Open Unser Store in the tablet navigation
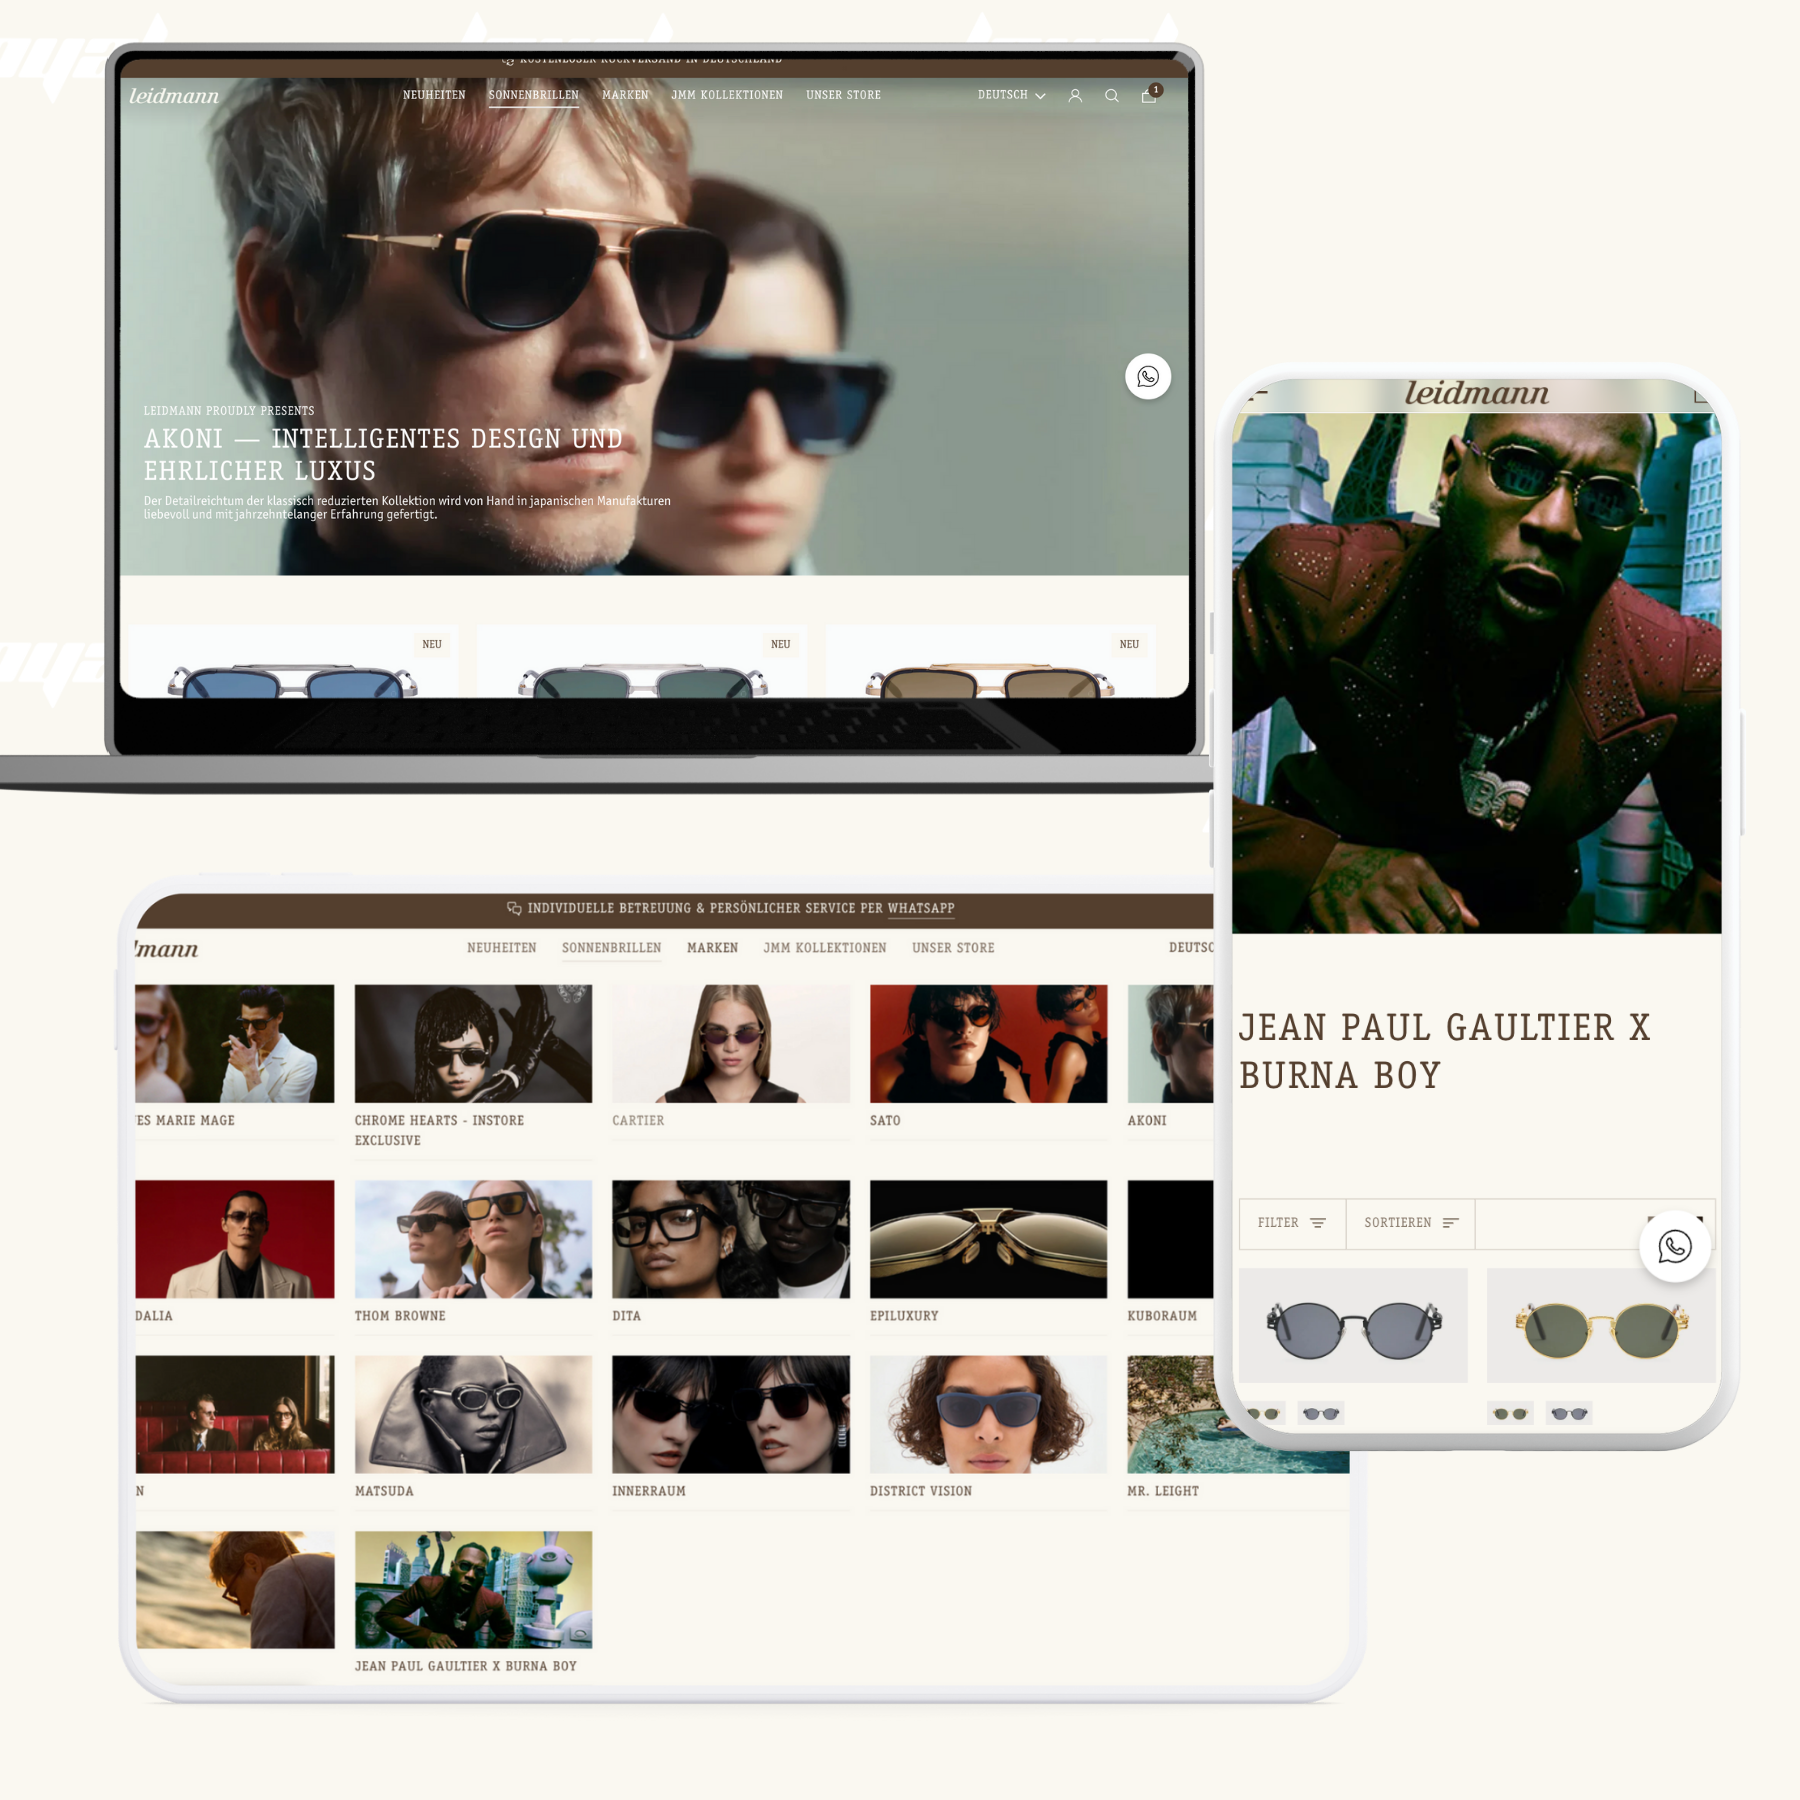The width and height of the screenshot is (1800, 1800). 953,948
